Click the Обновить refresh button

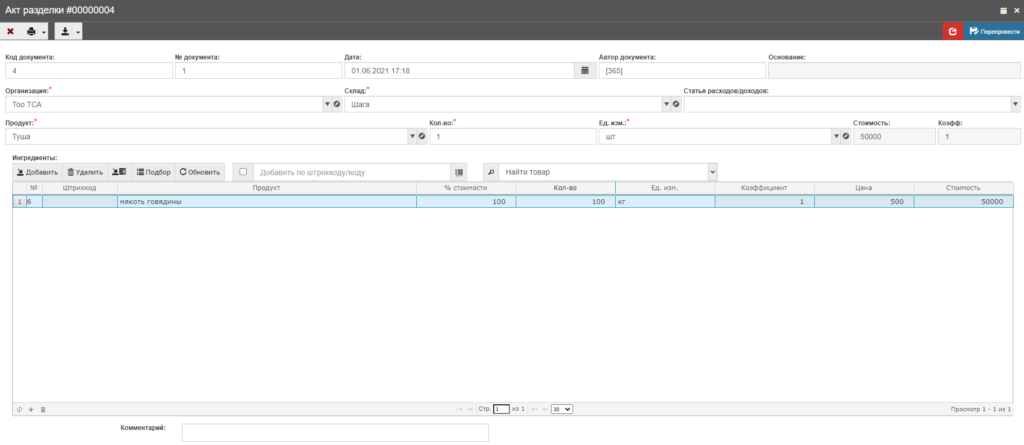pos(199,172)
